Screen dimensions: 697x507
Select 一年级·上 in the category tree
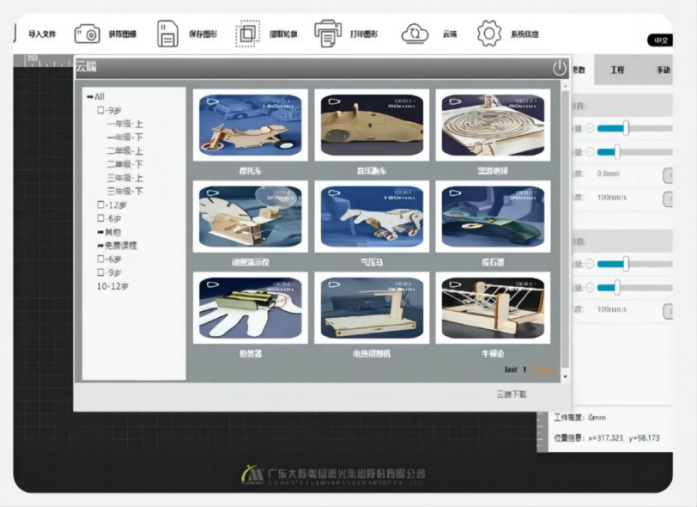click(x=125, y=123)
